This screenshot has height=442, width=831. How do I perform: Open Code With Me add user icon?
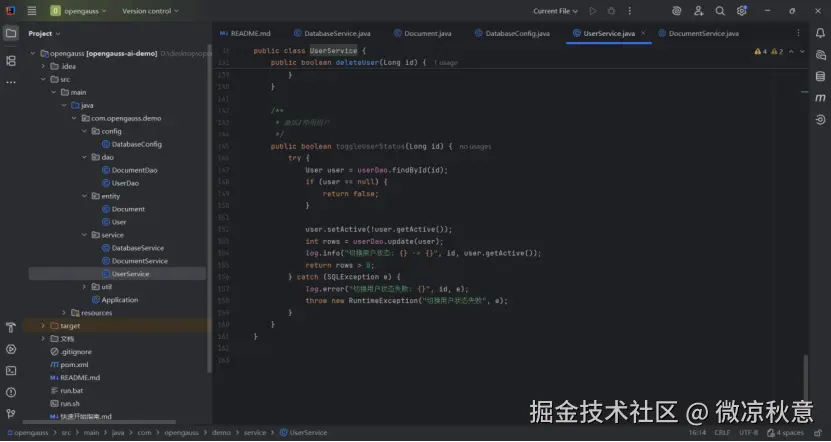699,11
